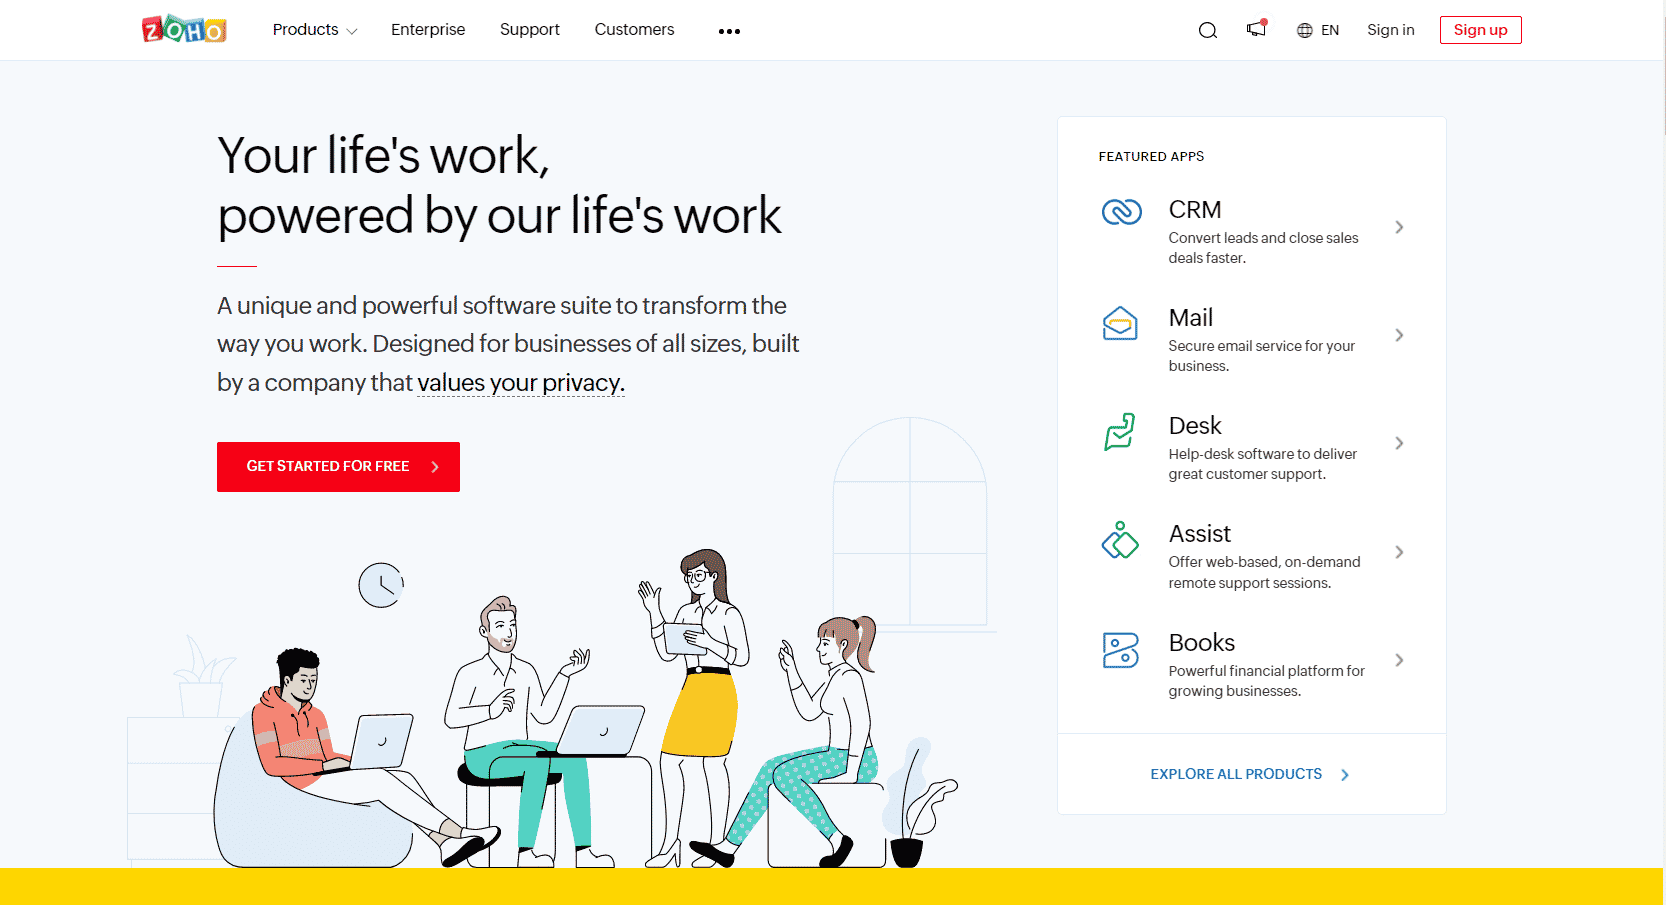The height and width of the screenshot is (905, 1666).
Task: Open the CRM row chevron
Action: (x=1399, y=227)
